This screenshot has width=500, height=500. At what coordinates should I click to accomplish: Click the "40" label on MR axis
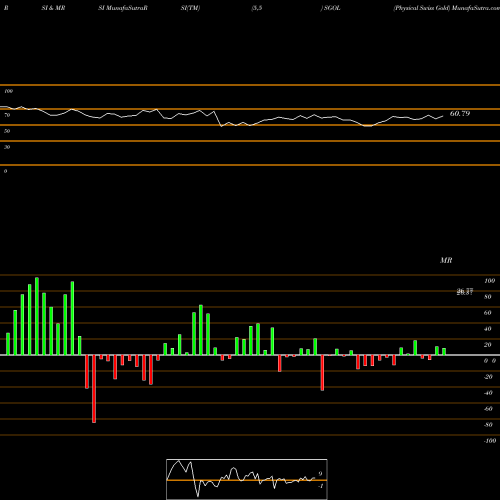(488, 329)
